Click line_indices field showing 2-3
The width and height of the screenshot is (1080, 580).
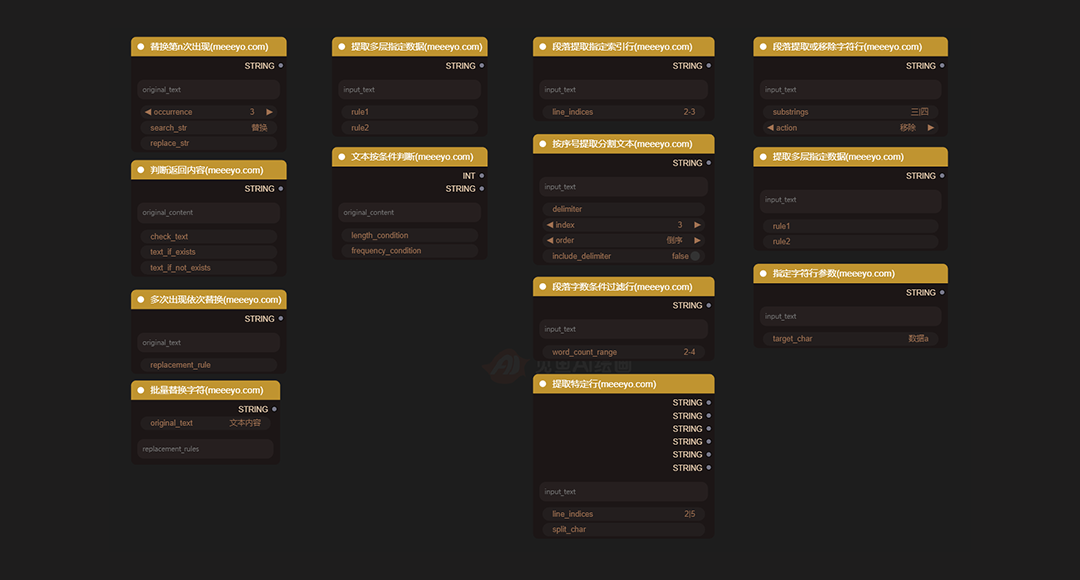pos(623,112)
